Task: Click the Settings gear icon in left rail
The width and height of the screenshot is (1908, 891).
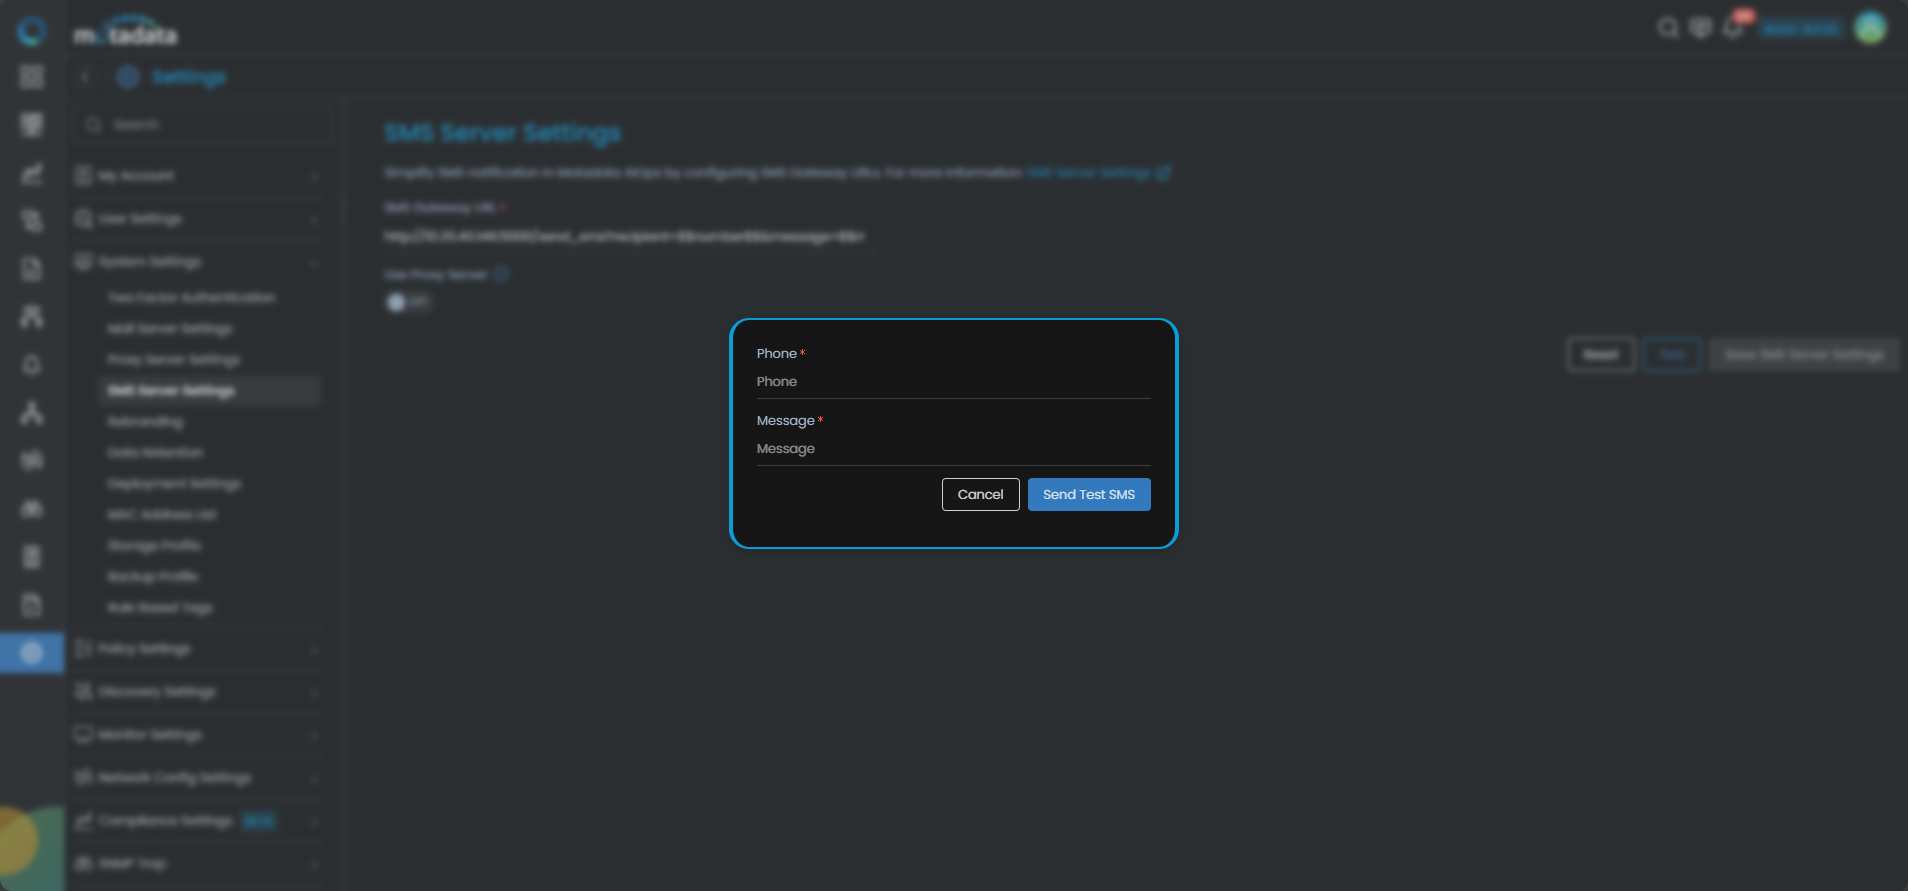Action: (32, 653)
